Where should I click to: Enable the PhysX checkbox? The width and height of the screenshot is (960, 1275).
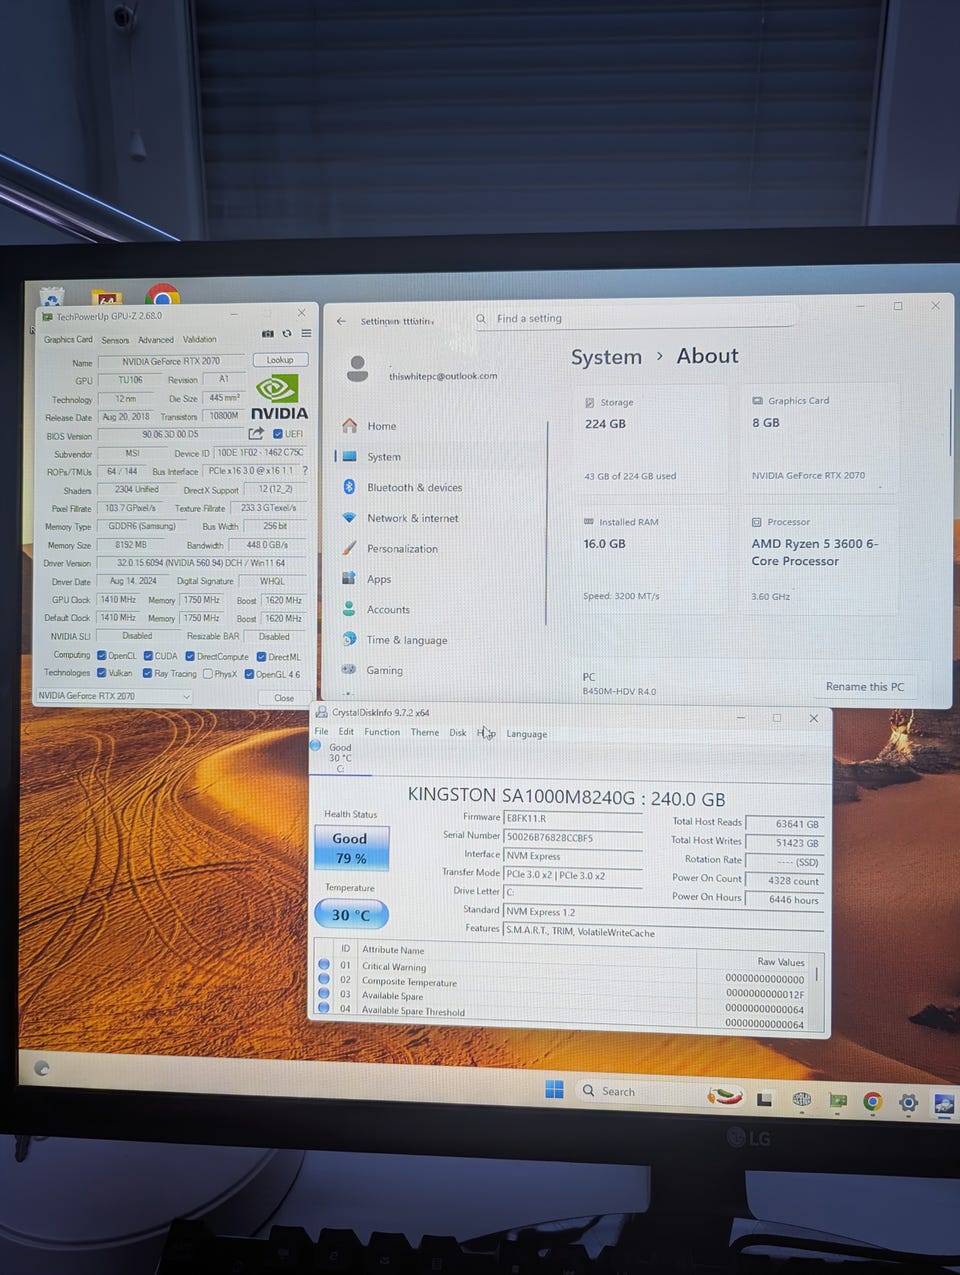click(208, 674)
